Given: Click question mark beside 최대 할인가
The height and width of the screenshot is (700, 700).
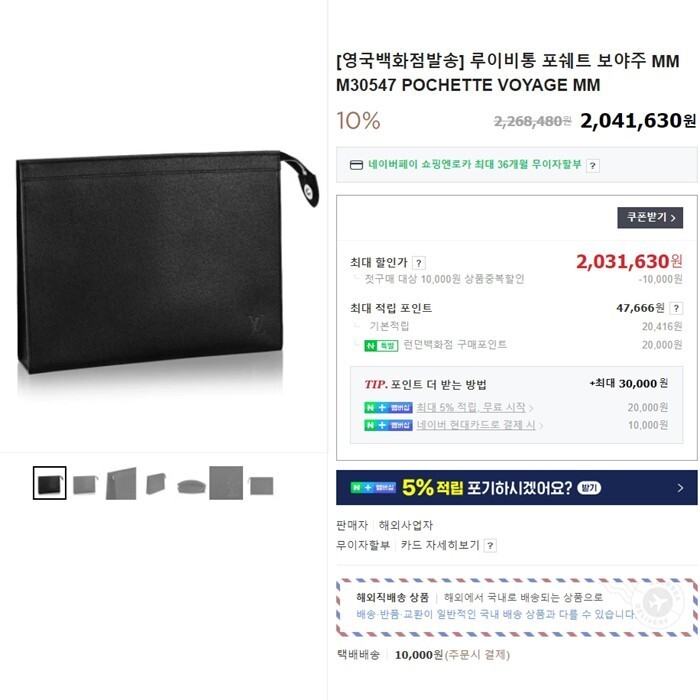Looking at the screenshot, I should coord(419,263).
